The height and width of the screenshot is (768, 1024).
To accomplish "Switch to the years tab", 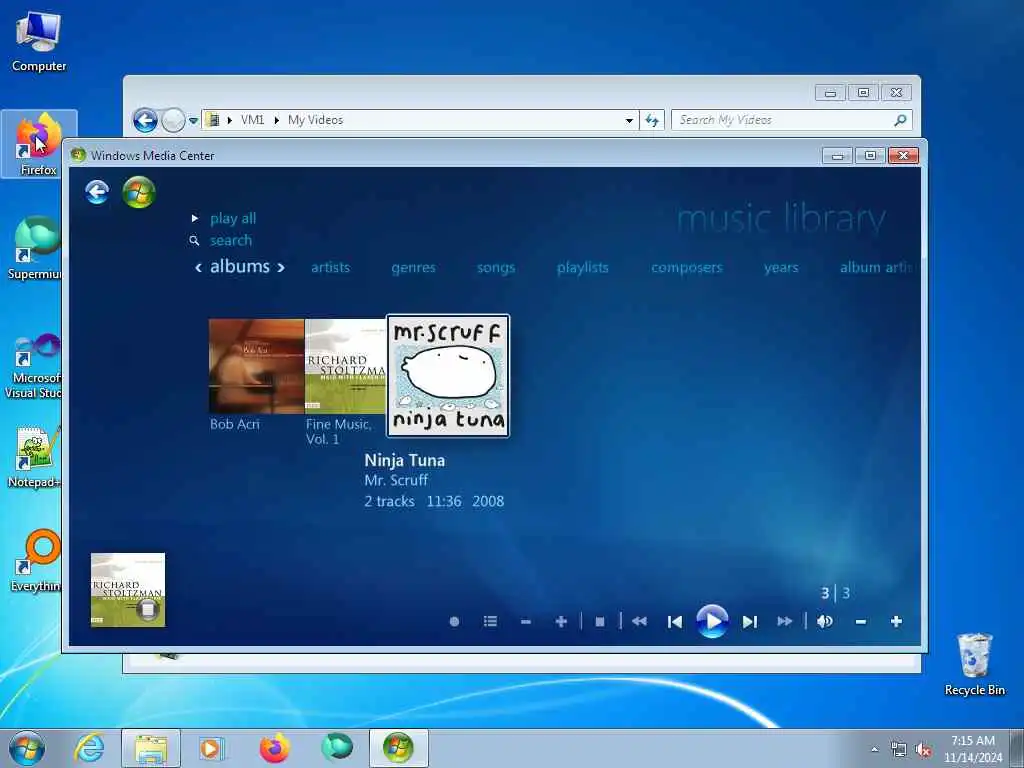I will tap(781, 267).
